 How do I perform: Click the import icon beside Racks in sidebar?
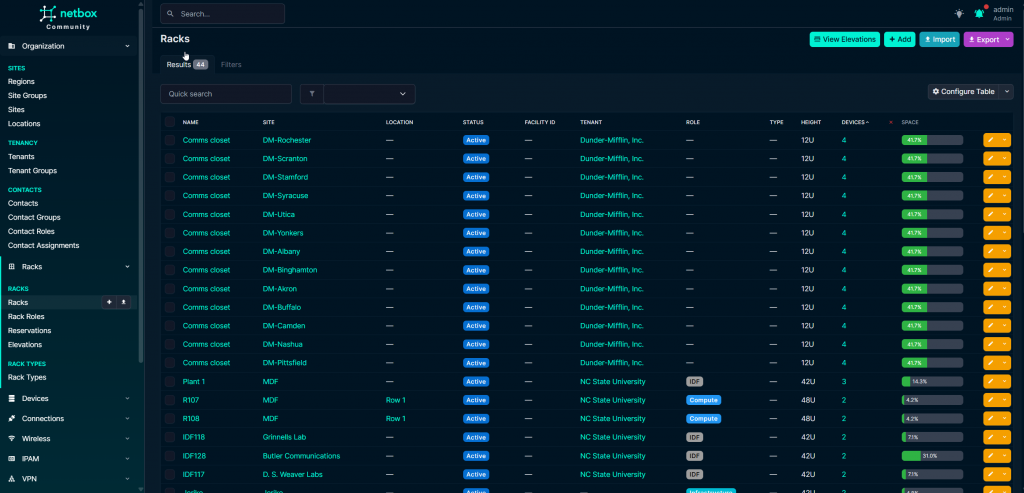[x=123, y=302]
